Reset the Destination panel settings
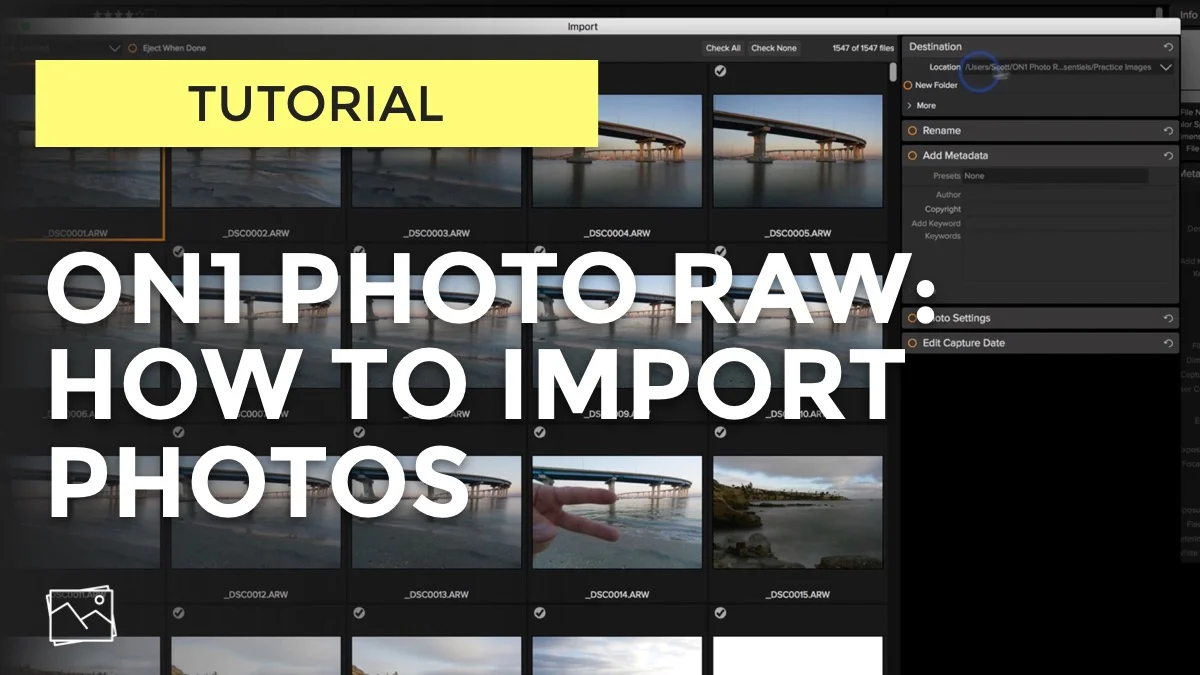Screen dimensions: 1200x675 [x=1167, y=47]
